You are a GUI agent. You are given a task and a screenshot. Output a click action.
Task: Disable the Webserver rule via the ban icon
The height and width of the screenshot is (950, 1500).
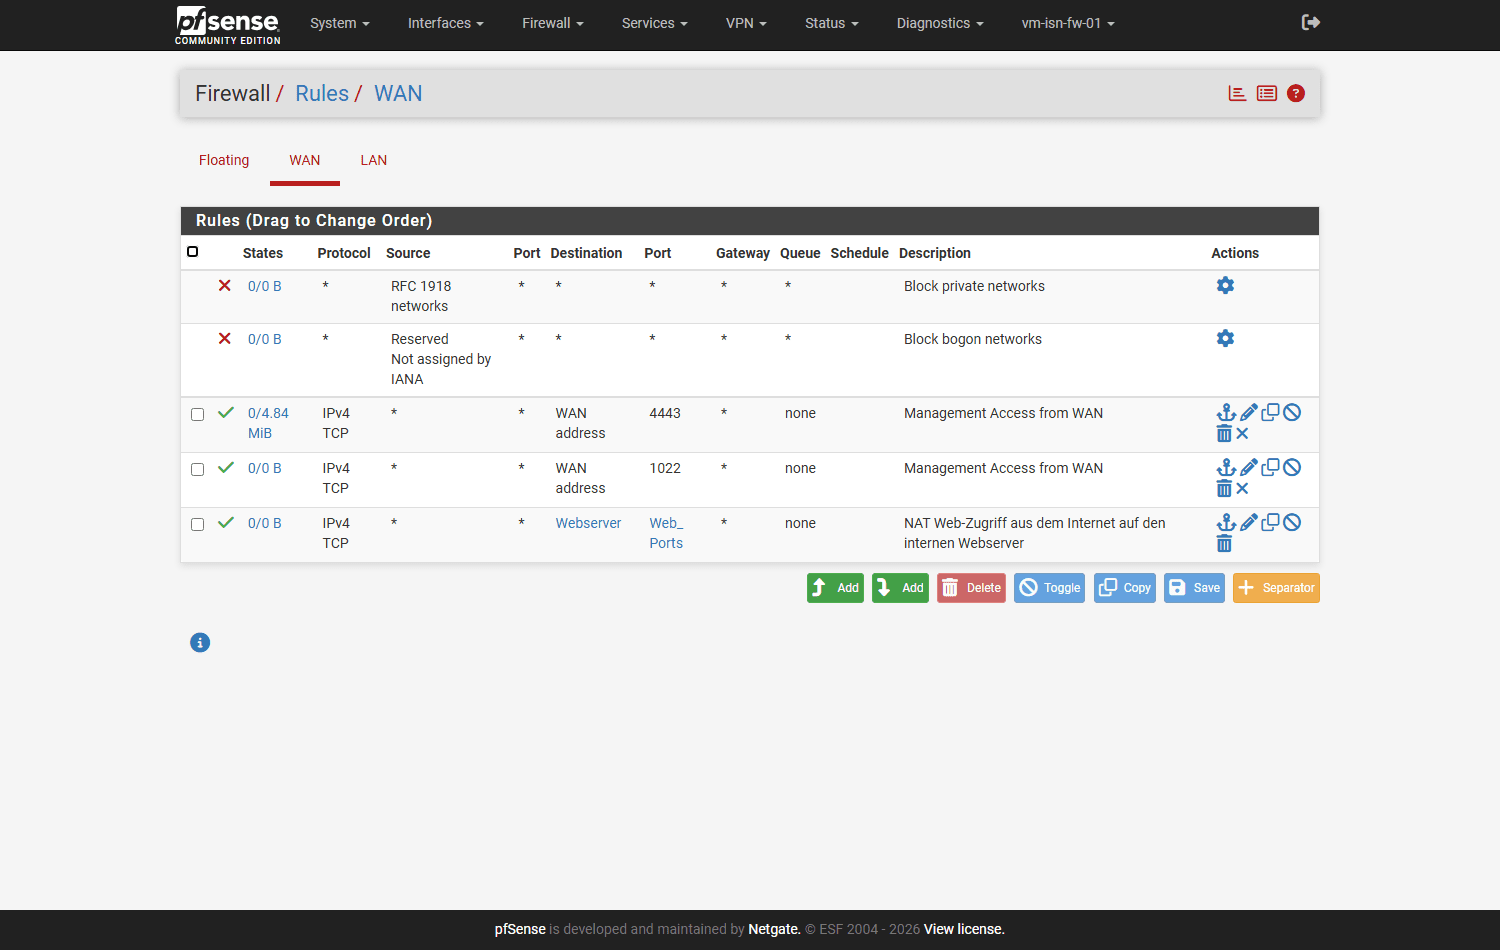(1292, 522)
